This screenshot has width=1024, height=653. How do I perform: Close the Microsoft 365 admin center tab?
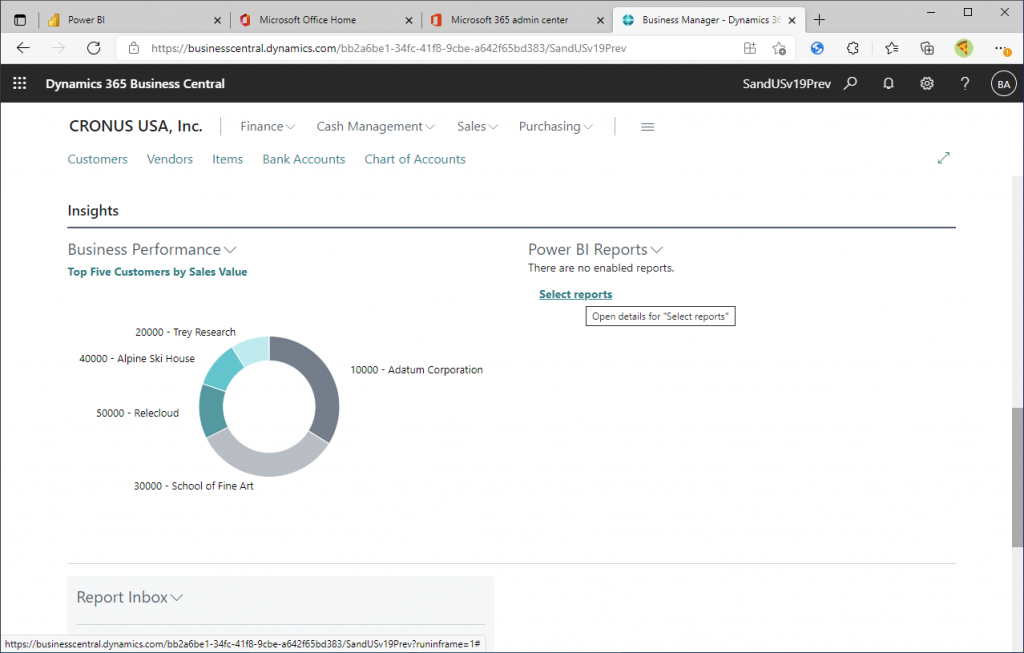click(x=600, y=20)
